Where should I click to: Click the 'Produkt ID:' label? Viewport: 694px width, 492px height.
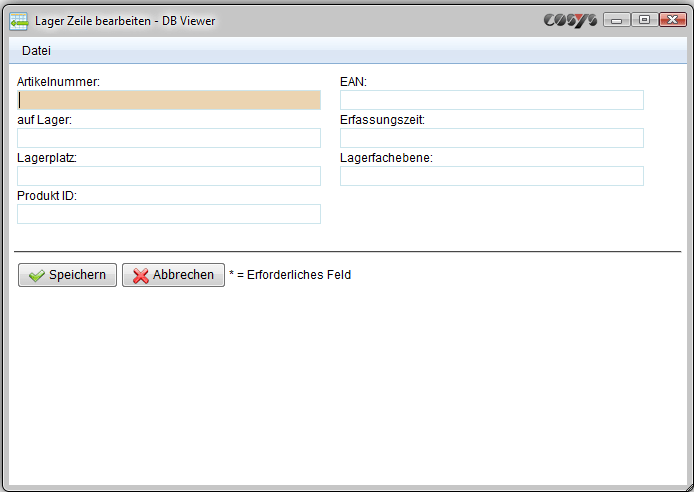tap(47, 196)
